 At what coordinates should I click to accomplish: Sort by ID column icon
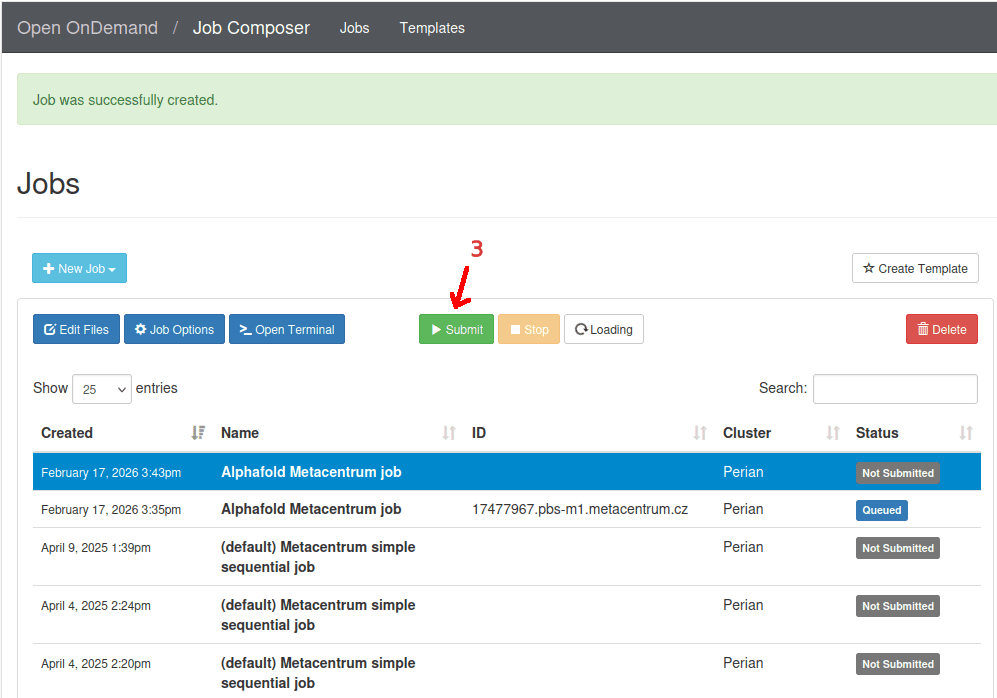(x=700, y=433)
